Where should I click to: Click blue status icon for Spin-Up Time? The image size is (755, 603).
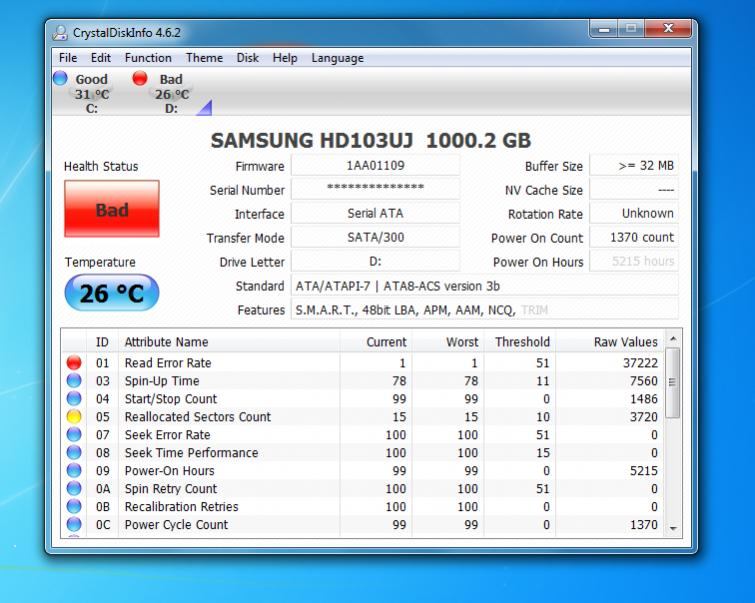(74, 380)
